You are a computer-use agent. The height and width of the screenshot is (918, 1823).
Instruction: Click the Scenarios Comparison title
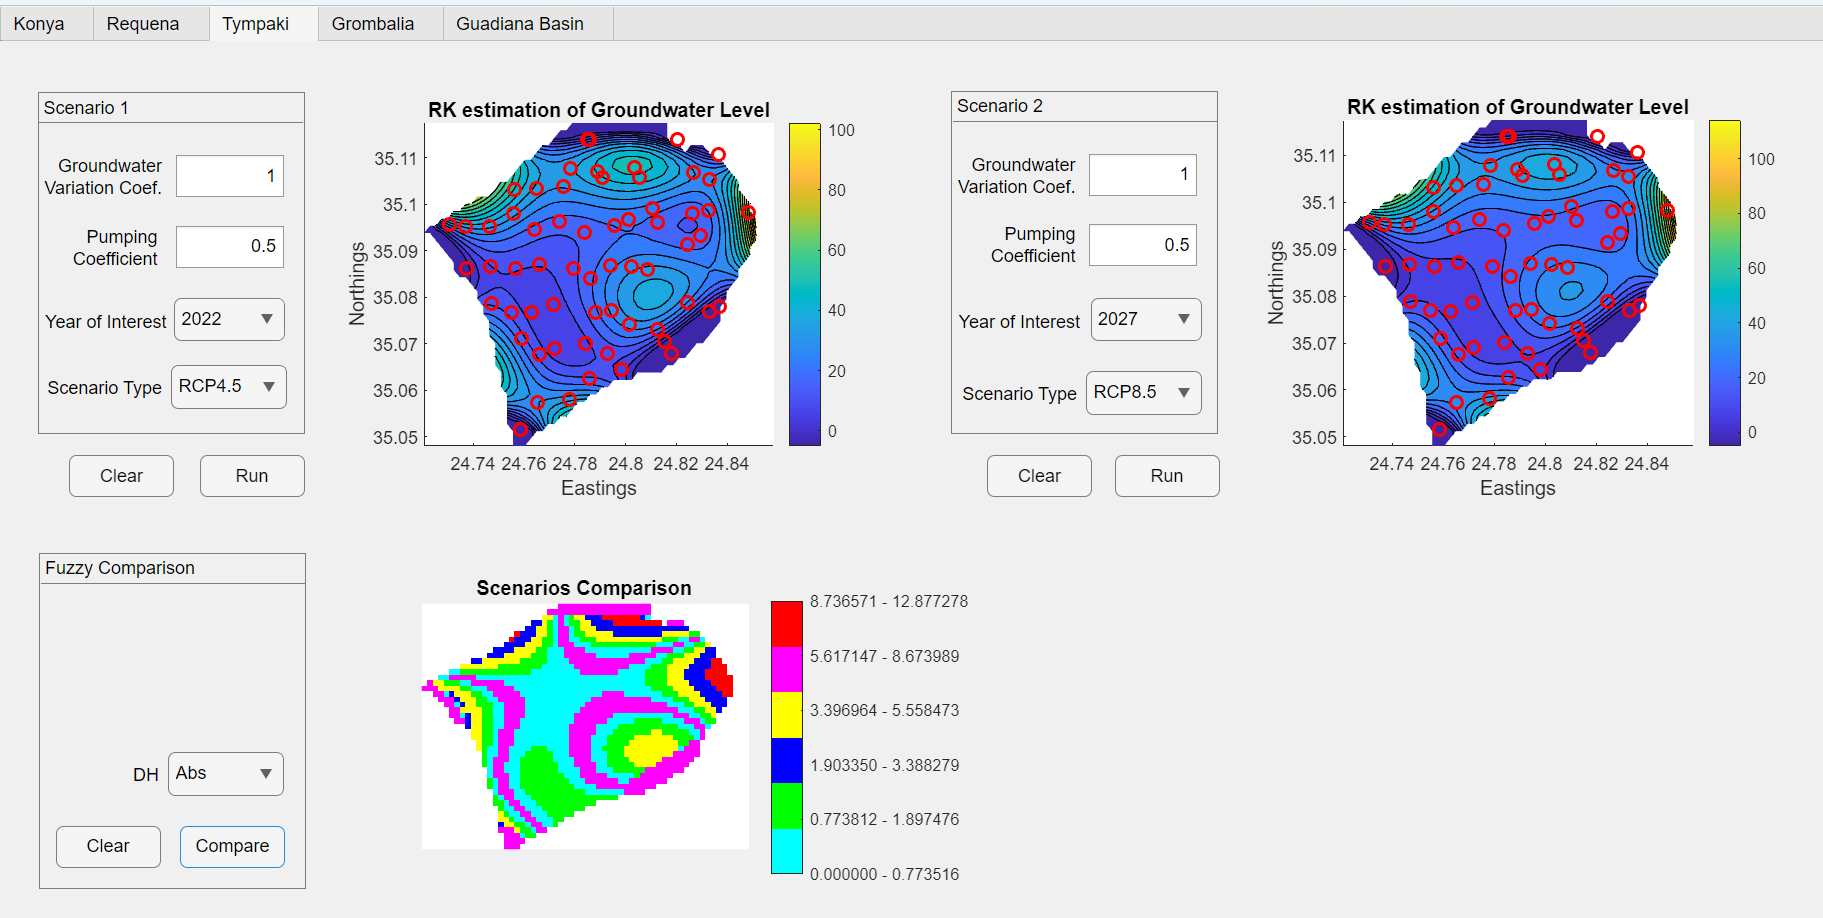pyautogui.click(x=584, y=588)
